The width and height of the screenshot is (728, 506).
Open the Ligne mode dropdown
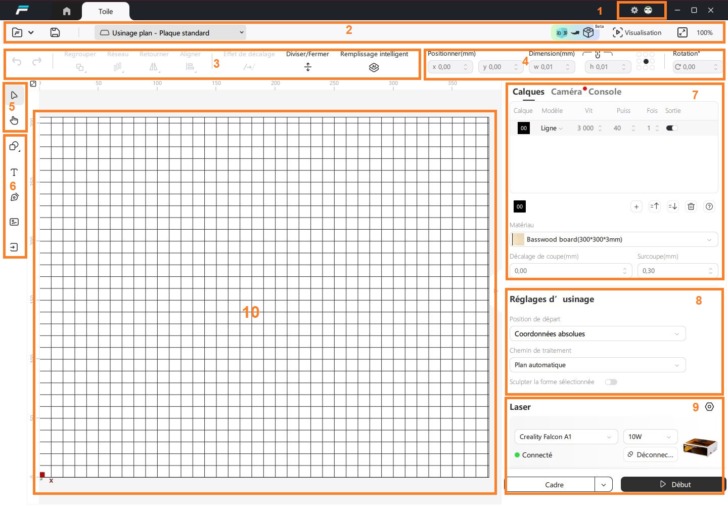551,128
